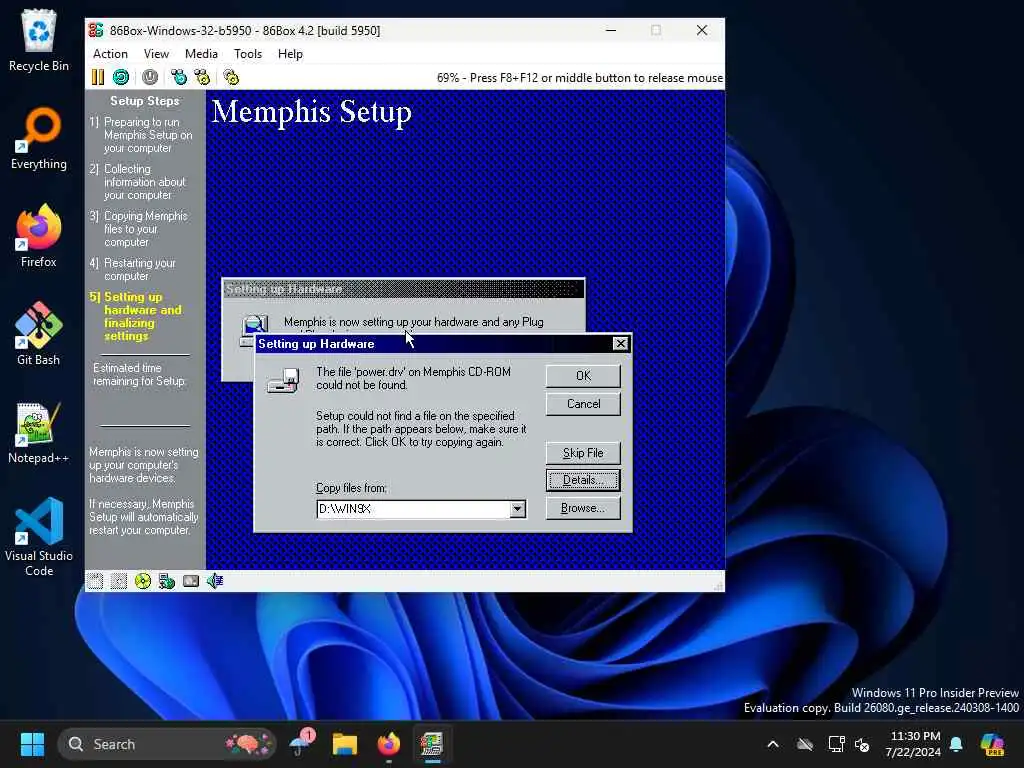
Task: Select the Visual Studio Code desktop shortcut
Action: tap(39, 537)
